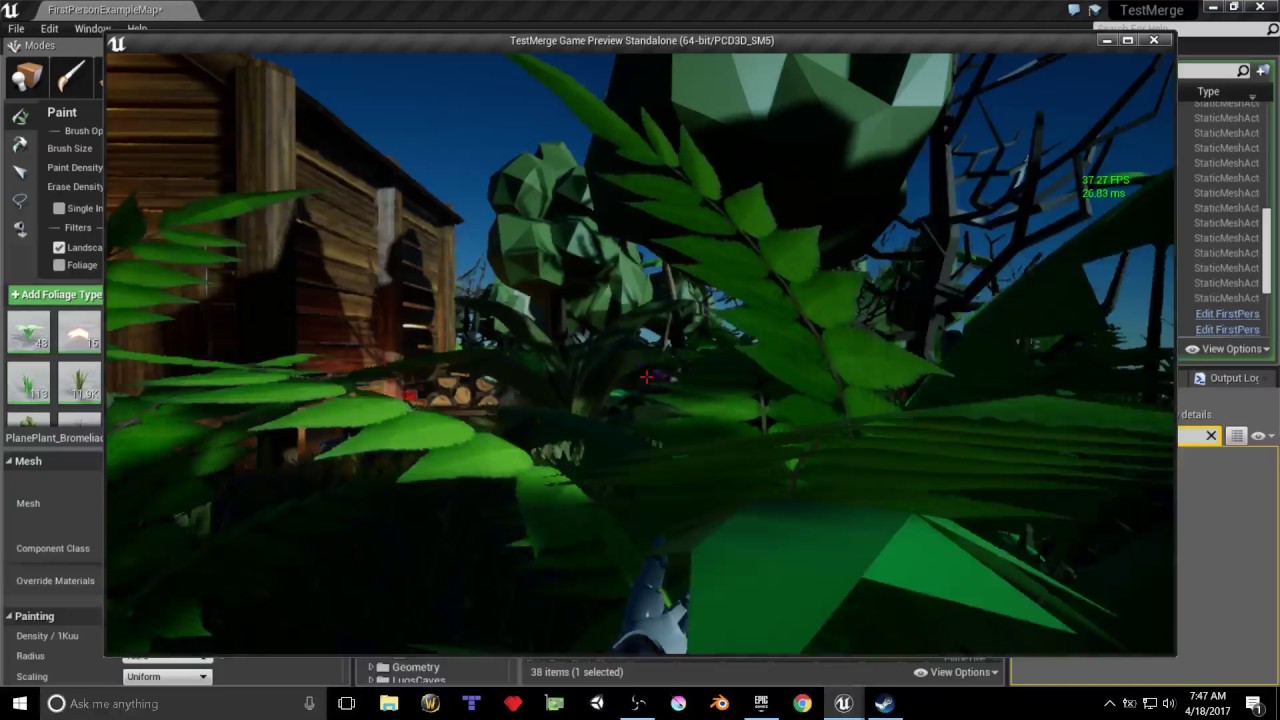Select foliage type thumbnail with count 113
This screenshot has height=720, width=1280.
(29, 381)
